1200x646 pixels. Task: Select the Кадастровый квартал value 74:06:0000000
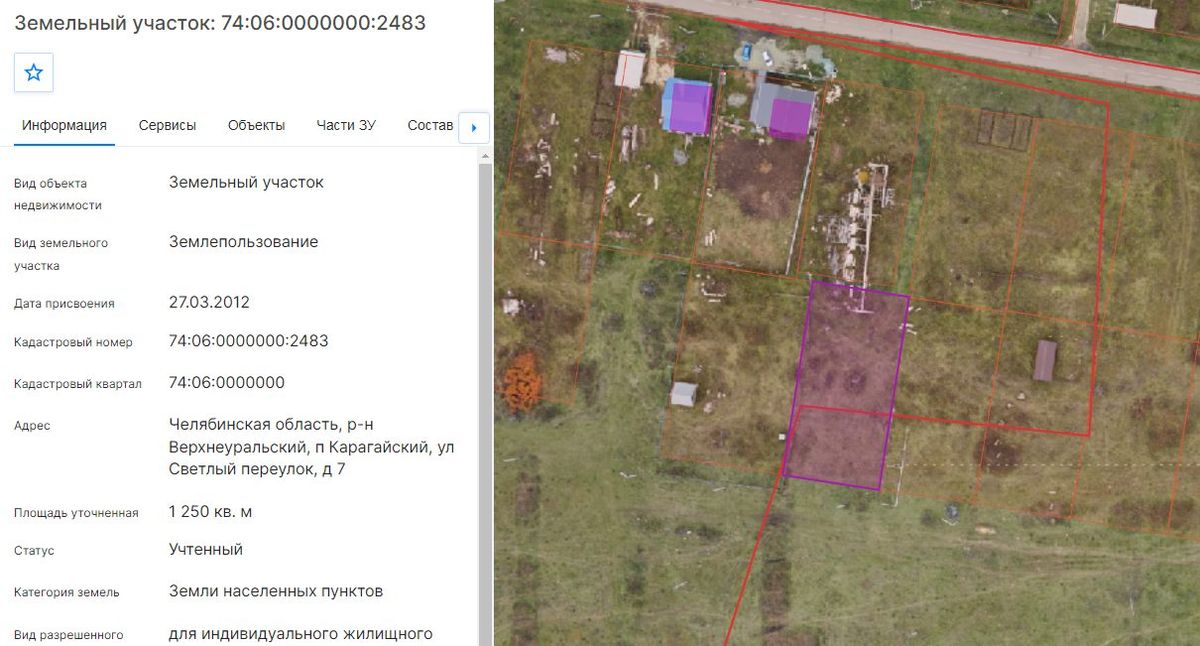point(227,382)
